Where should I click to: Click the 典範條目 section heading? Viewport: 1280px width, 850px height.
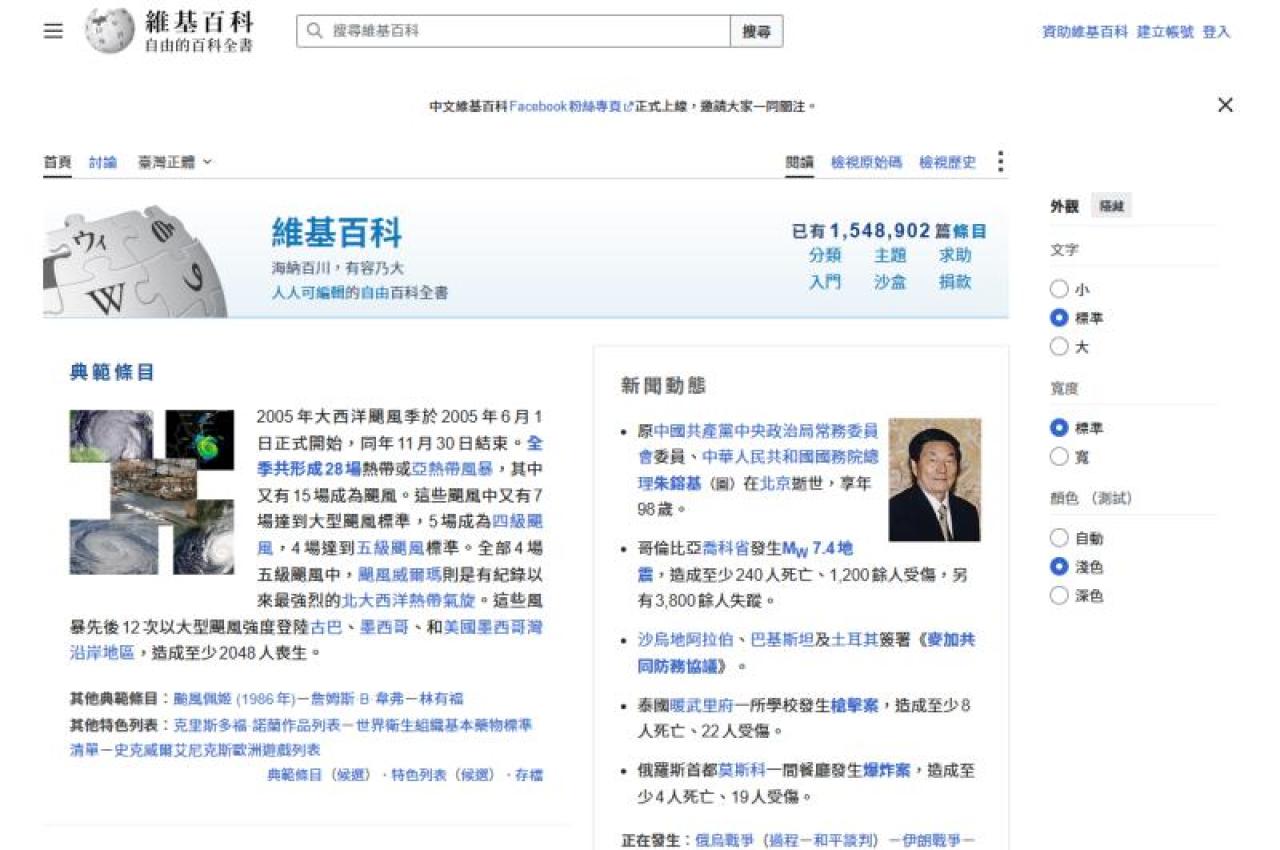(x=112, y=373)
